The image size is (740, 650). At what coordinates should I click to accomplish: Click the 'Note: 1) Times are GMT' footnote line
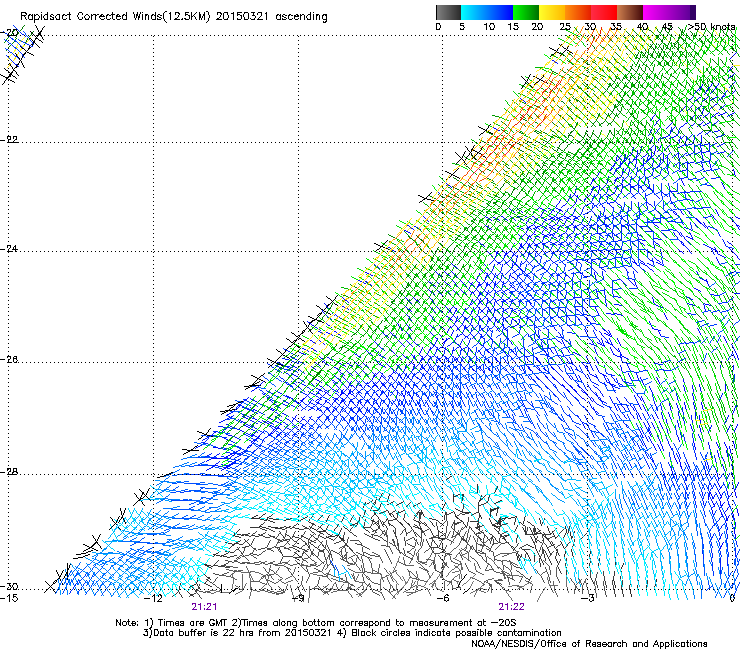point(316,623)
